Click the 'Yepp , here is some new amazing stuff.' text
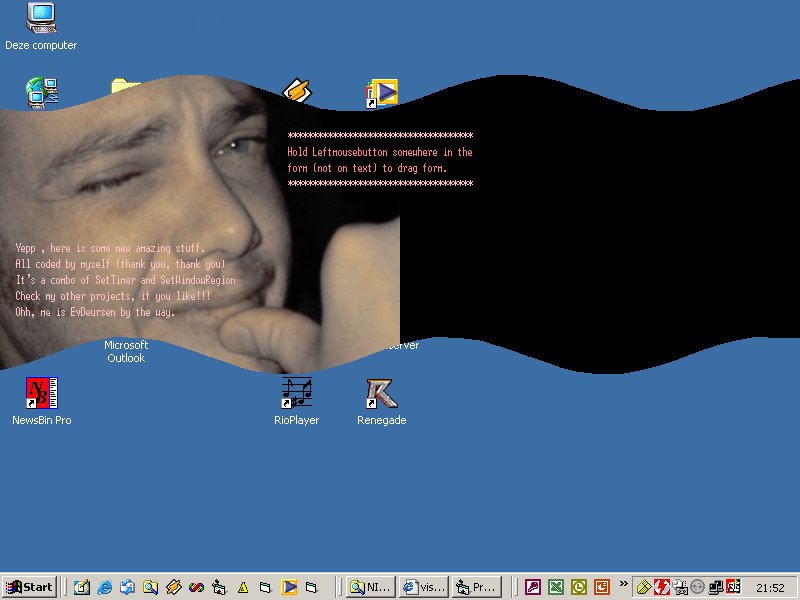Image resolution: width=800 pixels, height=600 pixels. pyautogui.click(x=110, y=248)
